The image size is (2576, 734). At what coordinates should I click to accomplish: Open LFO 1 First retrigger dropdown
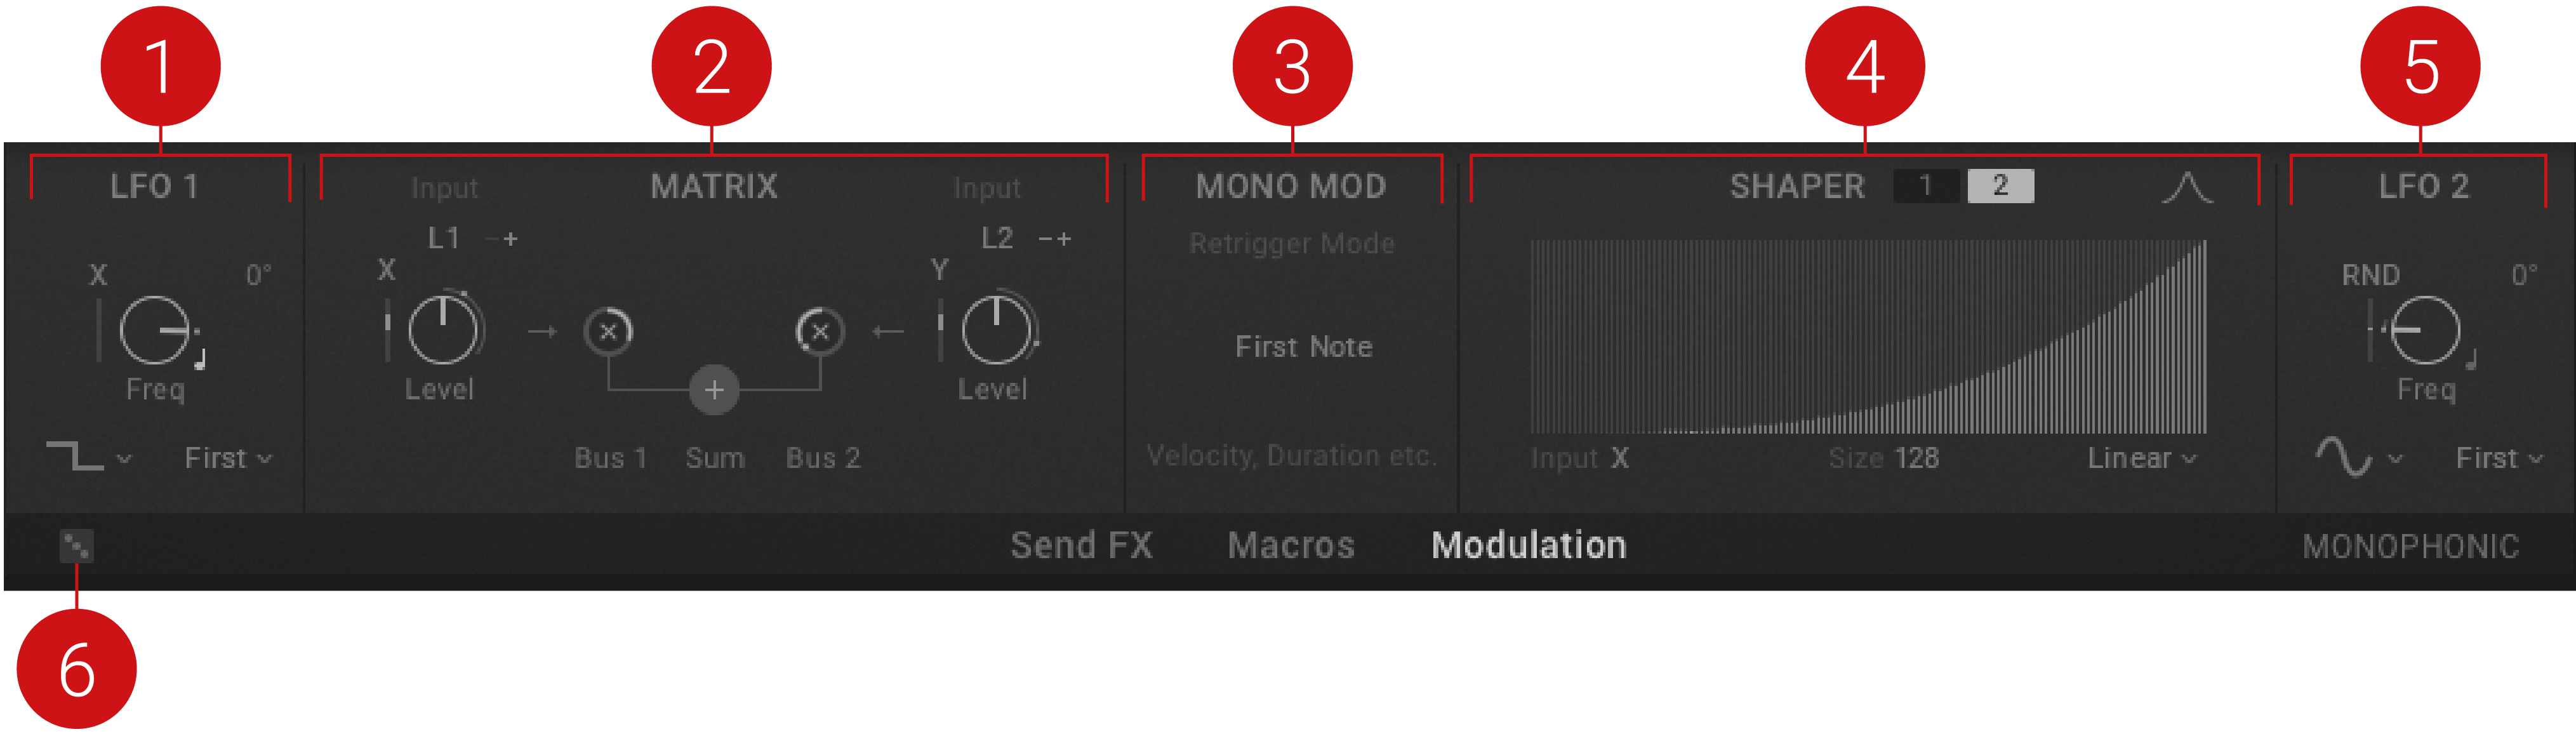[x=228, y=458]
